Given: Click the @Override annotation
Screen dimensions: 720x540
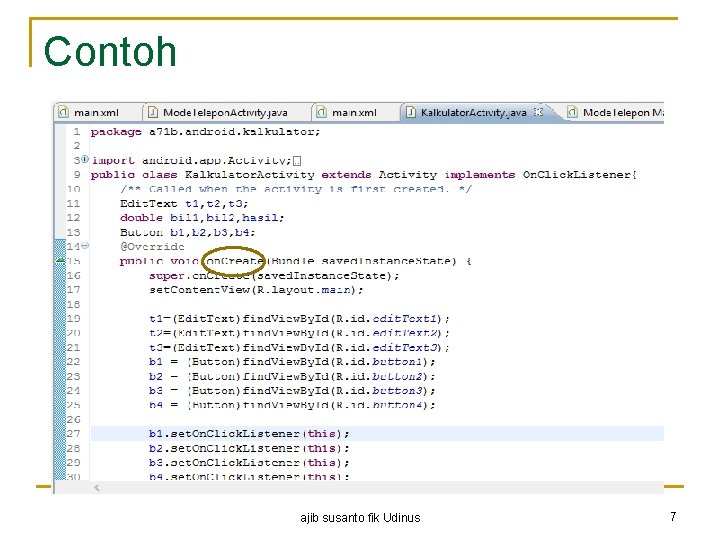Looking at the screenshot, I should point(152,247).
